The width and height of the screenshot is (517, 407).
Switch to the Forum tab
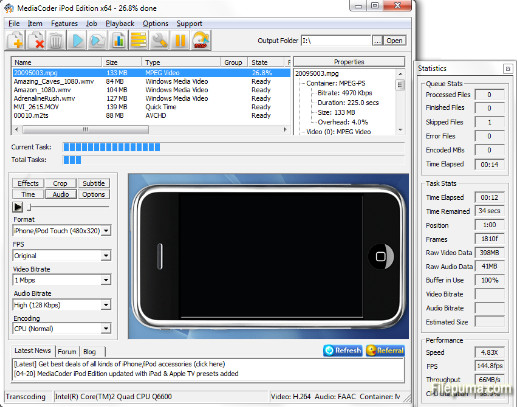[x=67, y=351]
